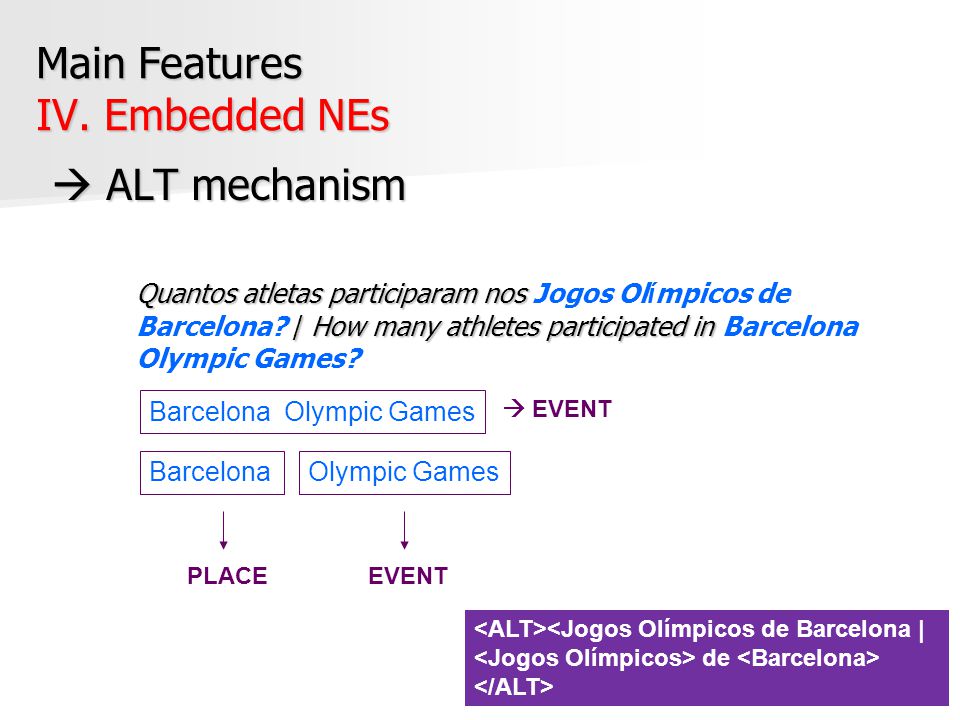Click the down arrow under Olympic Games box
This screenshot has width=960, height=720.
[404, 530]
